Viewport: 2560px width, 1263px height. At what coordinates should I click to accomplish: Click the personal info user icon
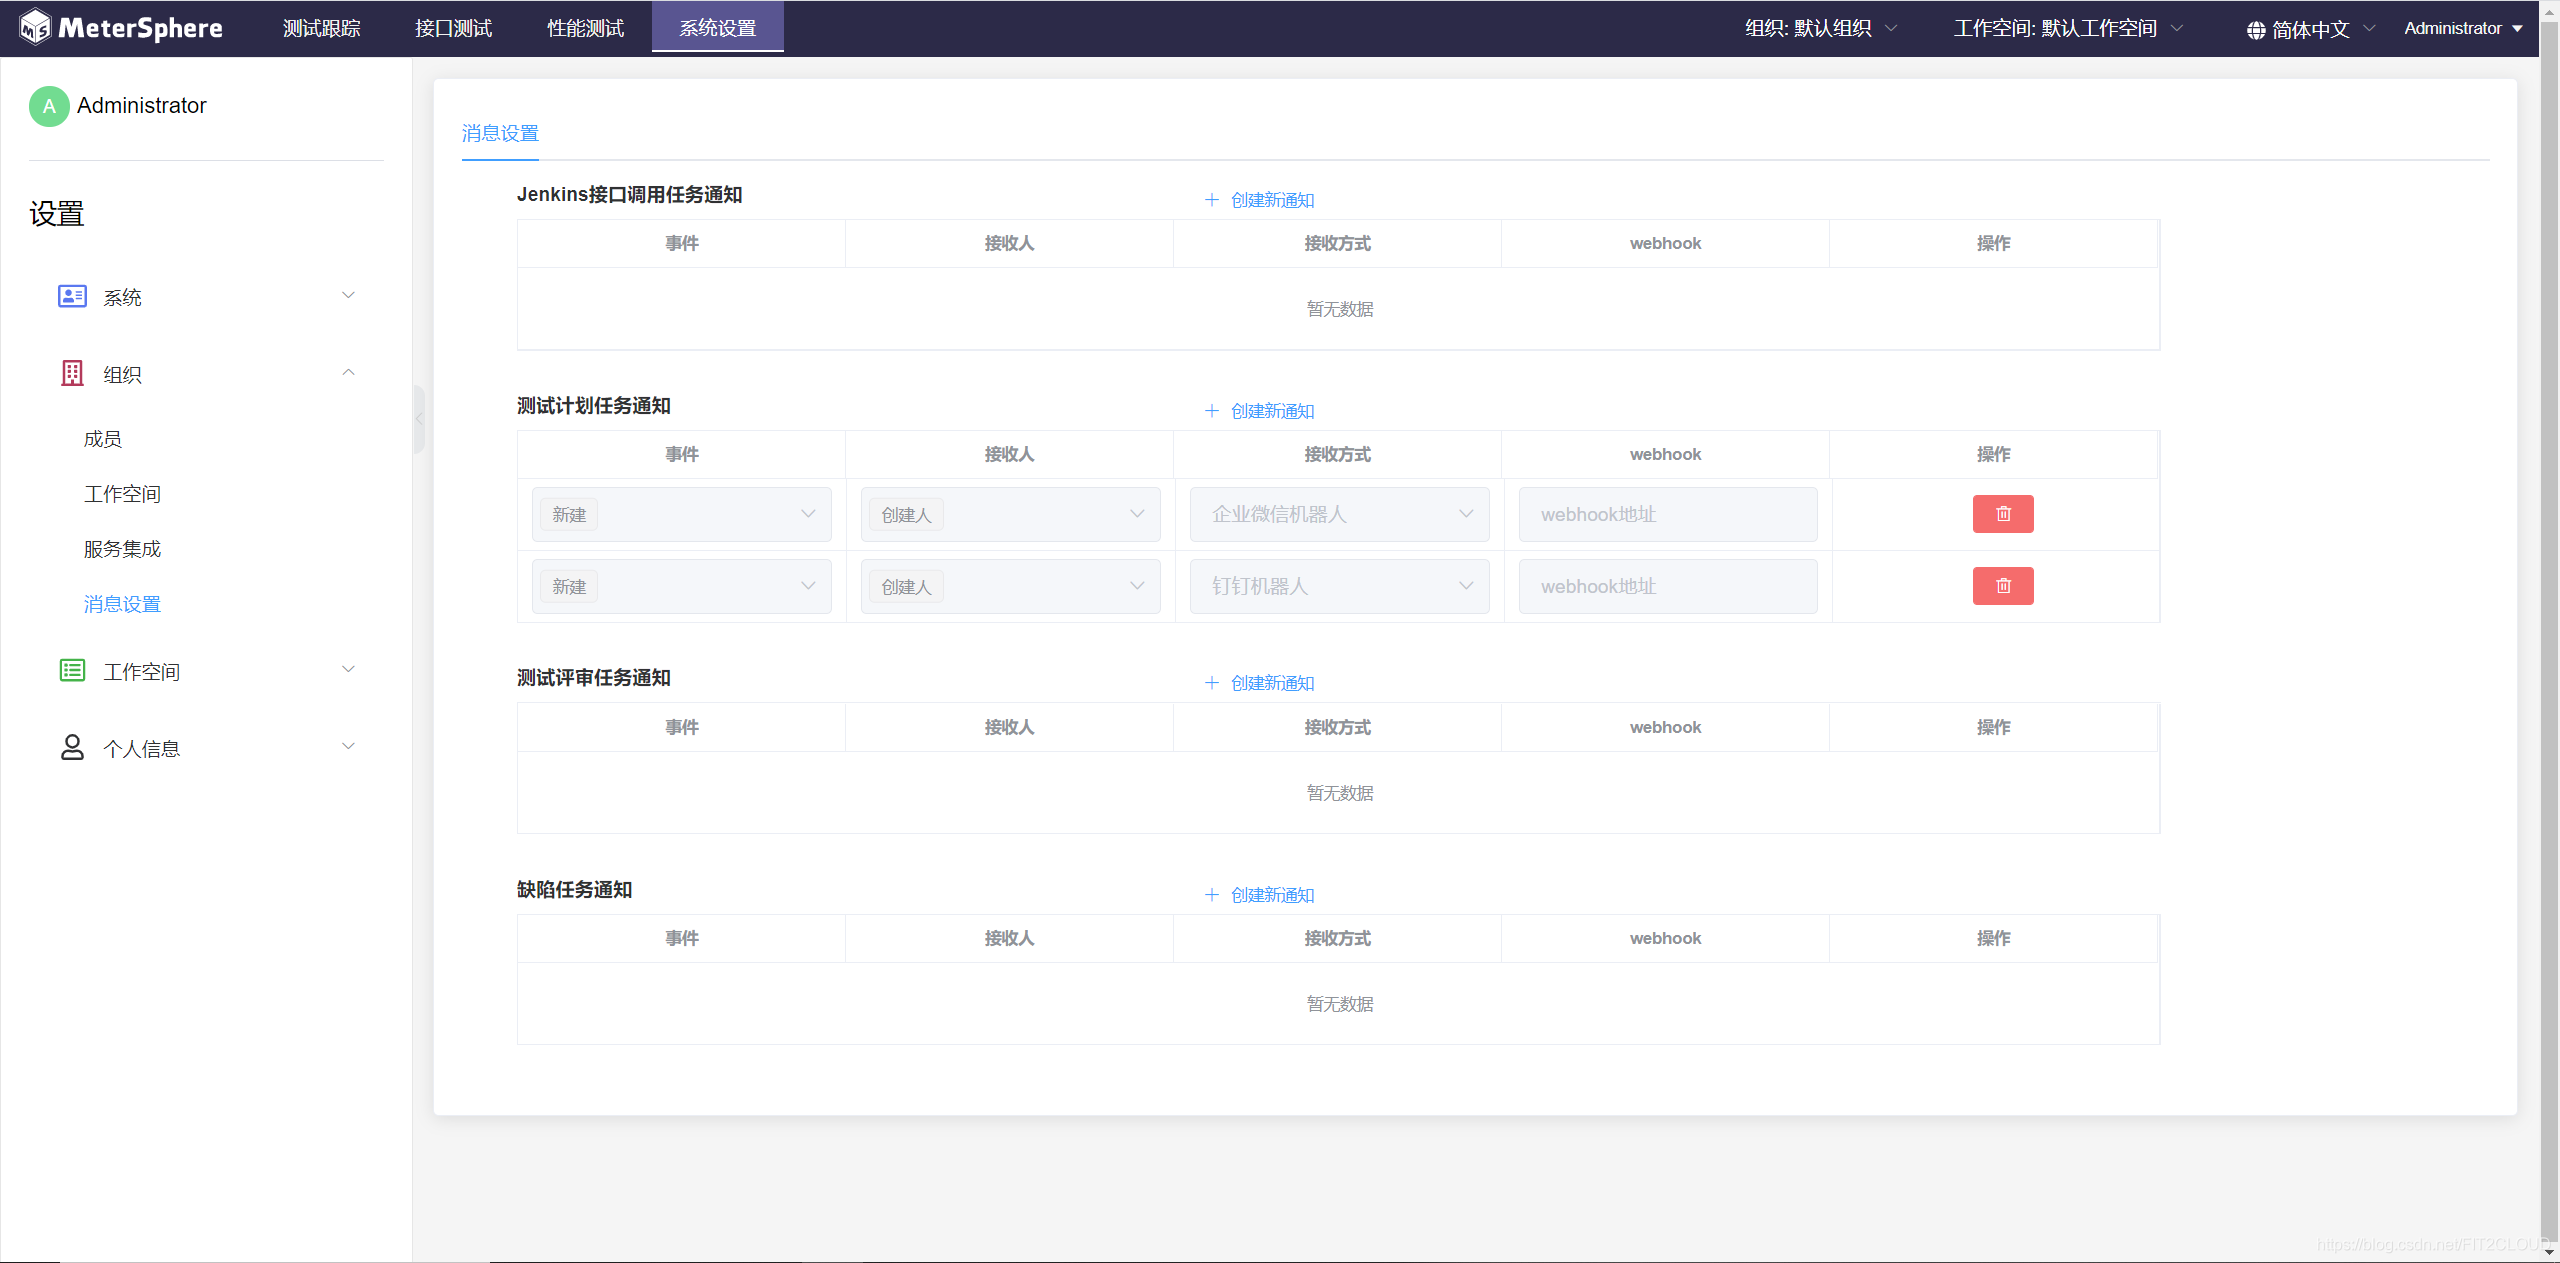[72, 747]
